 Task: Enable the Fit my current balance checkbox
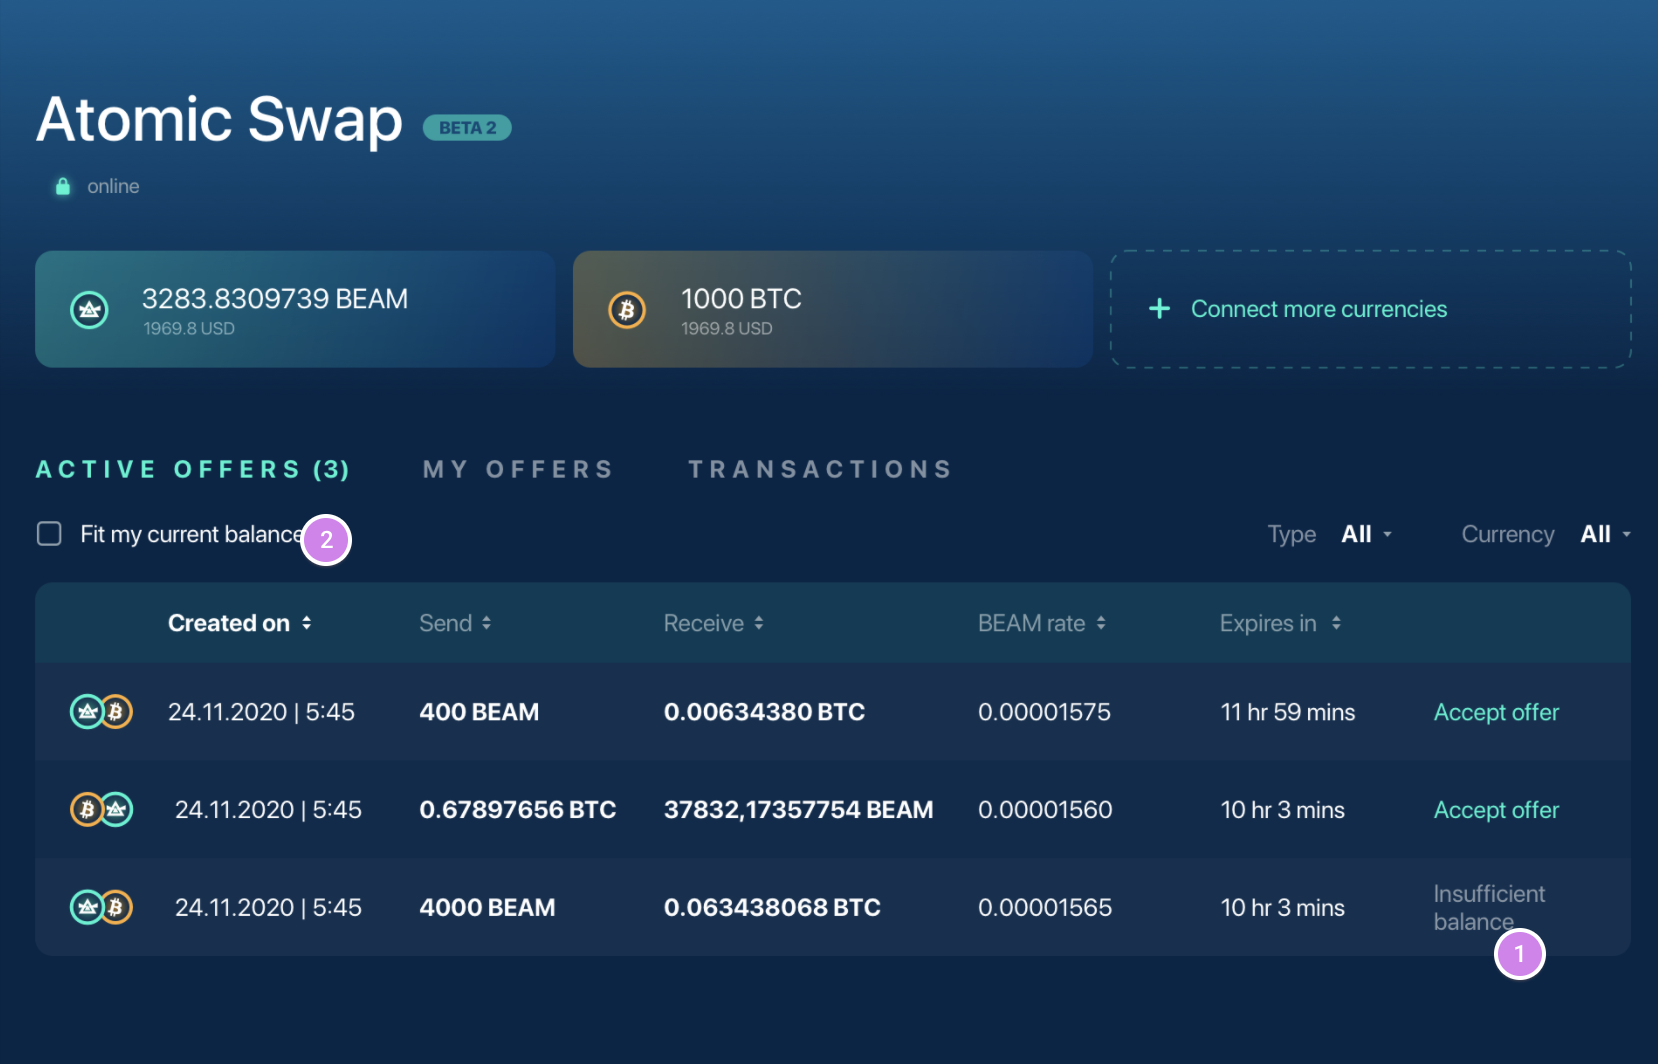tap(48, 533)
